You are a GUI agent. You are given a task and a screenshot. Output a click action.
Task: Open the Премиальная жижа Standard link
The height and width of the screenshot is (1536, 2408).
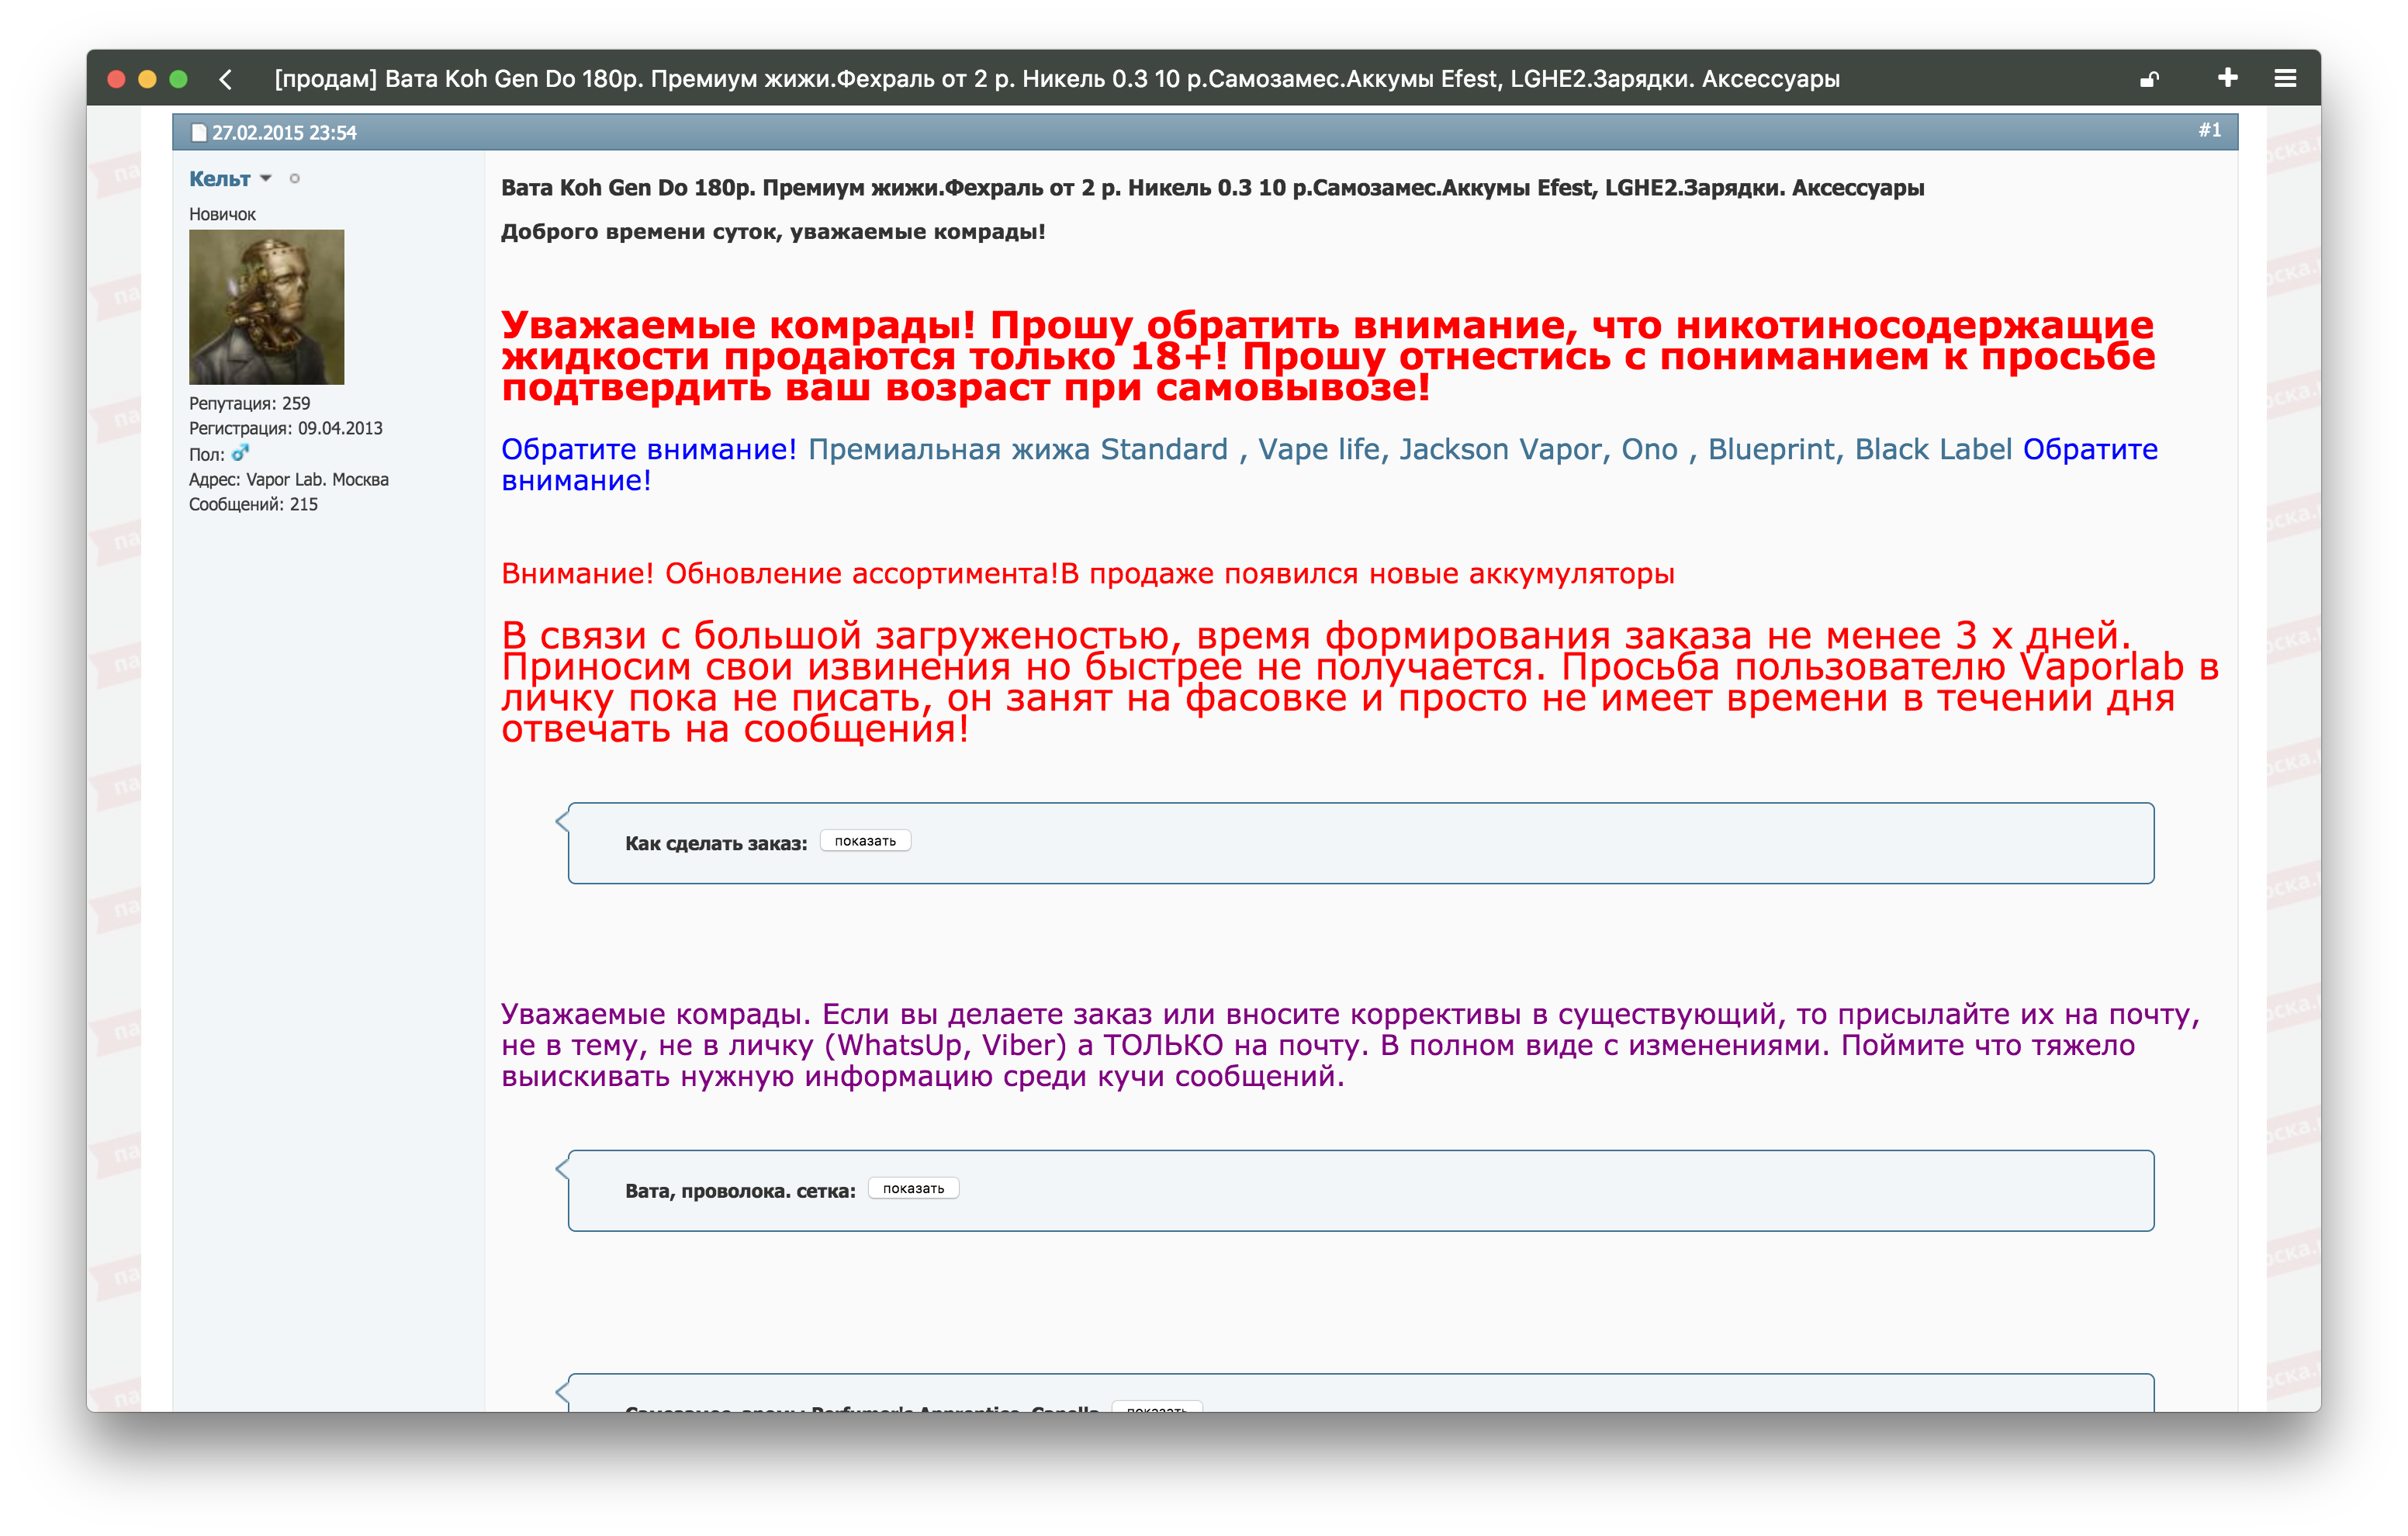[x=1017, y=449]
